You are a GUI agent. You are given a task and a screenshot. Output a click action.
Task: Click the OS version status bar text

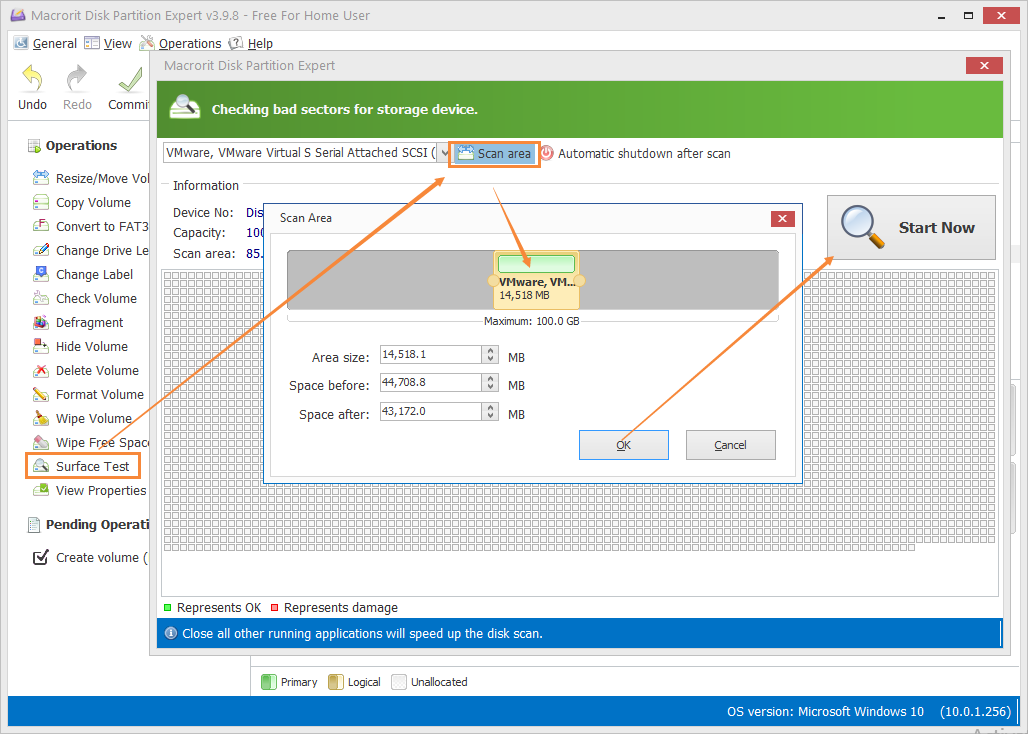[825, 711]
